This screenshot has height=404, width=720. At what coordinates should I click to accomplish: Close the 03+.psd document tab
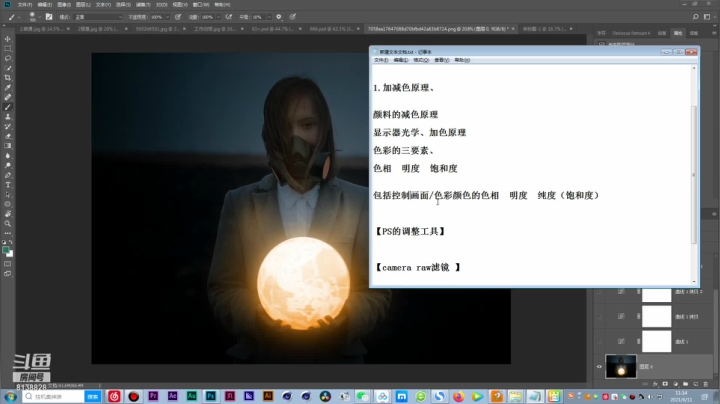point(300,28)
